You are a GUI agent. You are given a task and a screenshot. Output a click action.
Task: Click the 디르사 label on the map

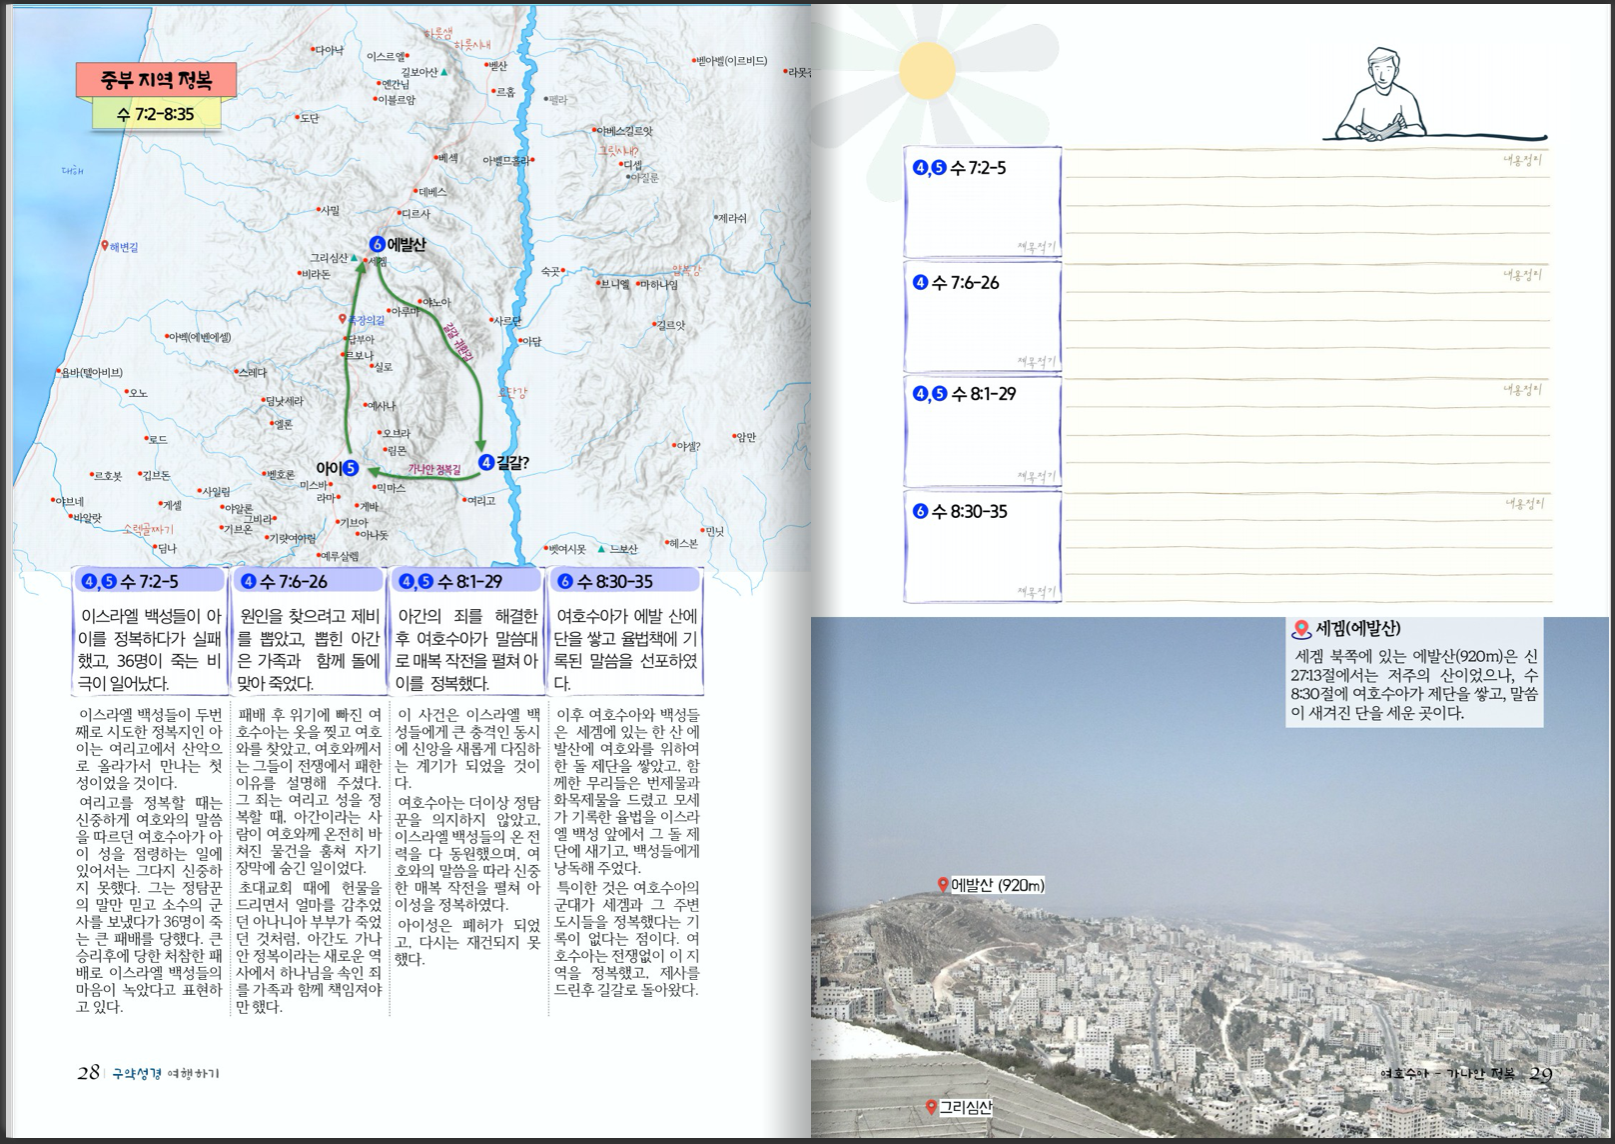coord(414,213)
